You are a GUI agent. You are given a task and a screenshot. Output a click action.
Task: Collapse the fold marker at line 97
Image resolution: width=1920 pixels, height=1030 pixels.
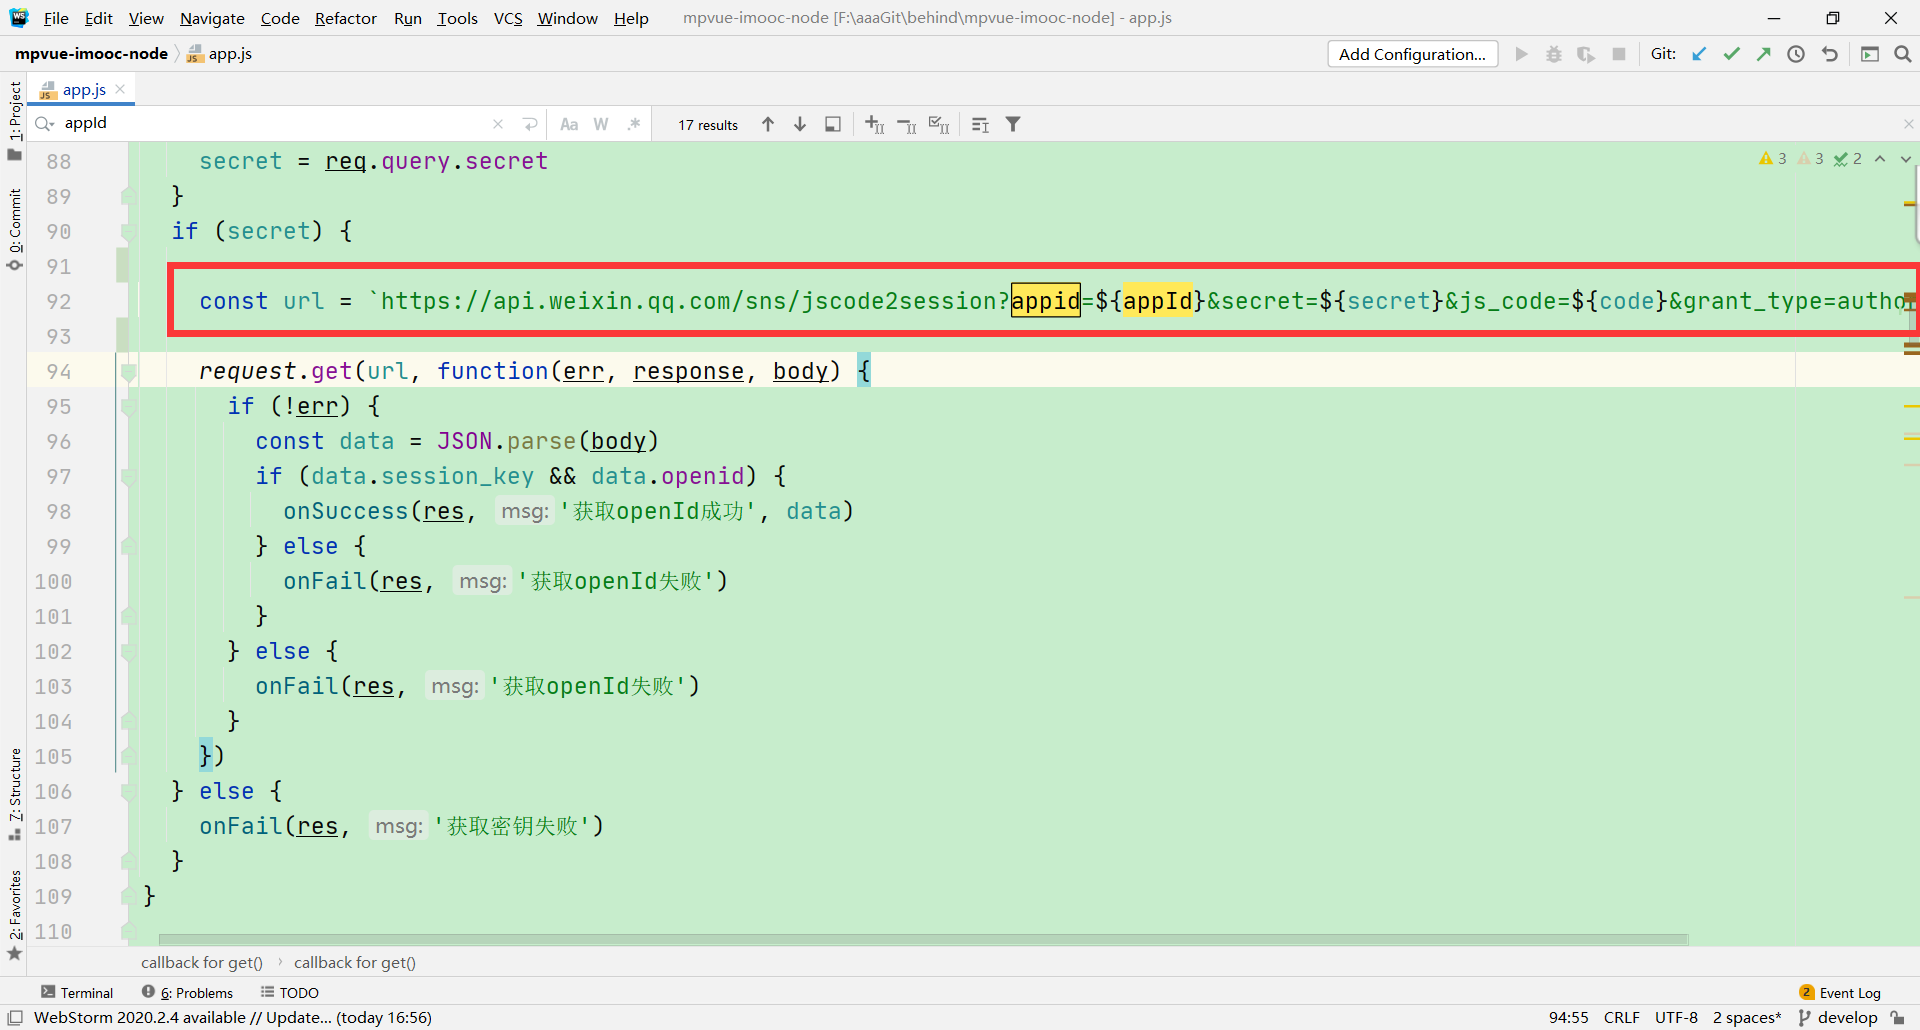click(128, 477)
